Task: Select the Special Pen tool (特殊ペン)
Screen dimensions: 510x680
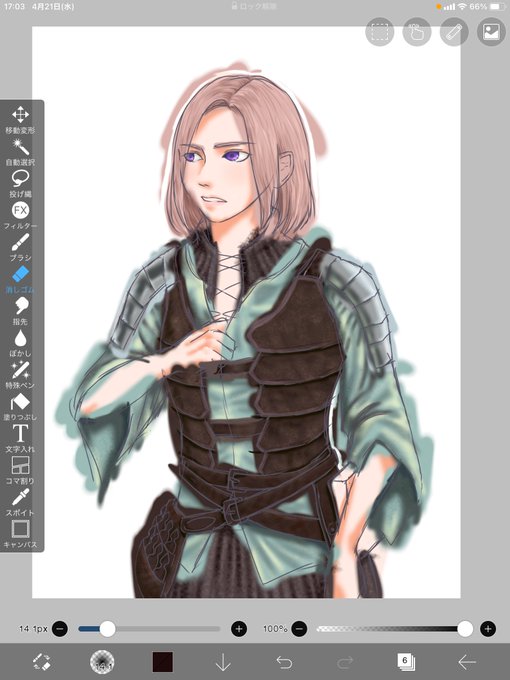Action: coord(20,374)
